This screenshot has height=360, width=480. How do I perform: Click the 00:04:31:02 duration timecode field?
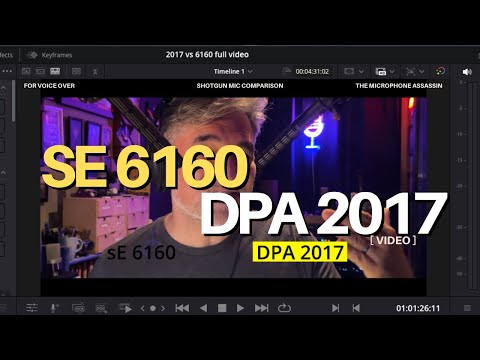(312, 71)
